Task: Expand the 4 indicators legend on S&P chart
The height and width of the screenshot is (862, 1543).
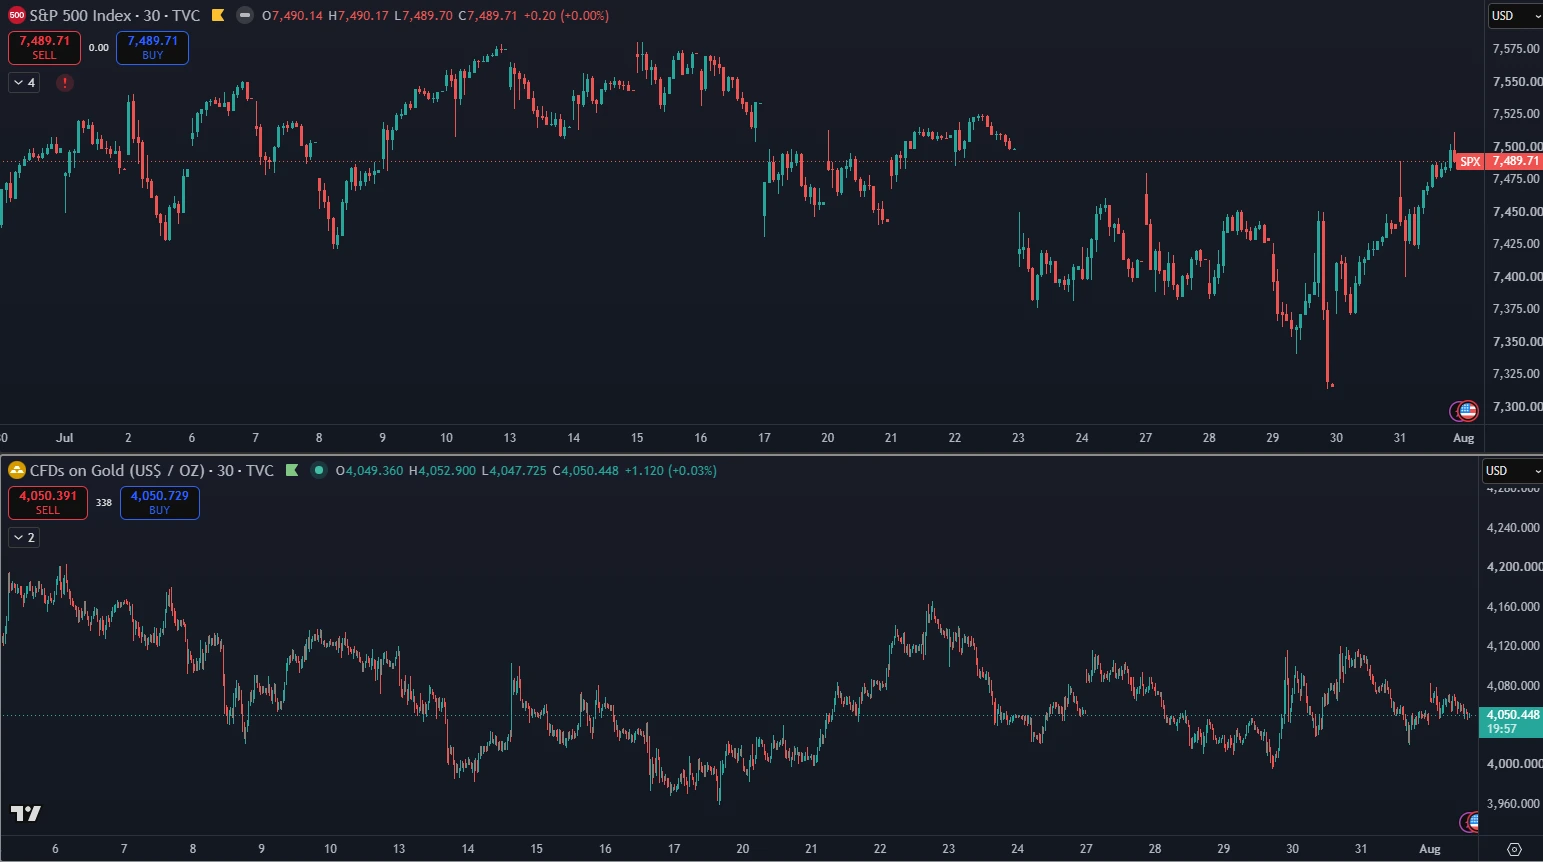Action: 24,83
